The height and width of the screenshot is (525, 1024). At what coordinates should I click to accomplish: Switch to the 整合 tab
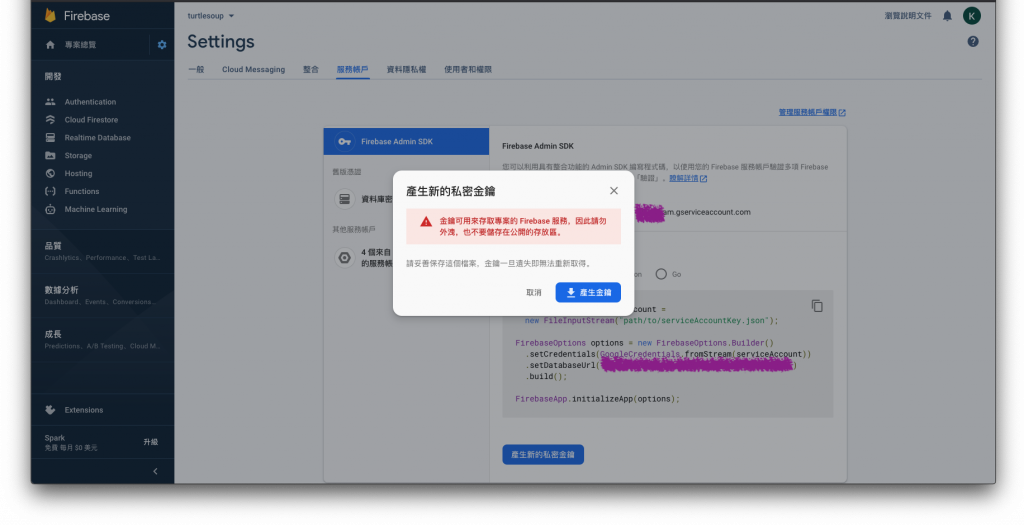pos(311,69)
